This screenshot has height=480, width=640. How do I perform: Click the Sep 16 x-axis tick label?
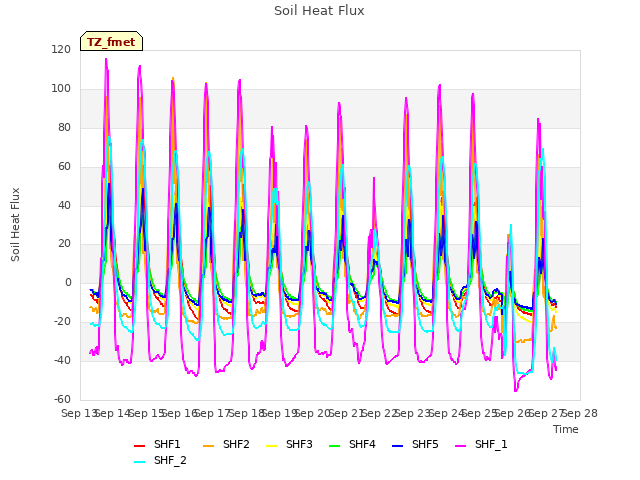(x=180, y=413)
